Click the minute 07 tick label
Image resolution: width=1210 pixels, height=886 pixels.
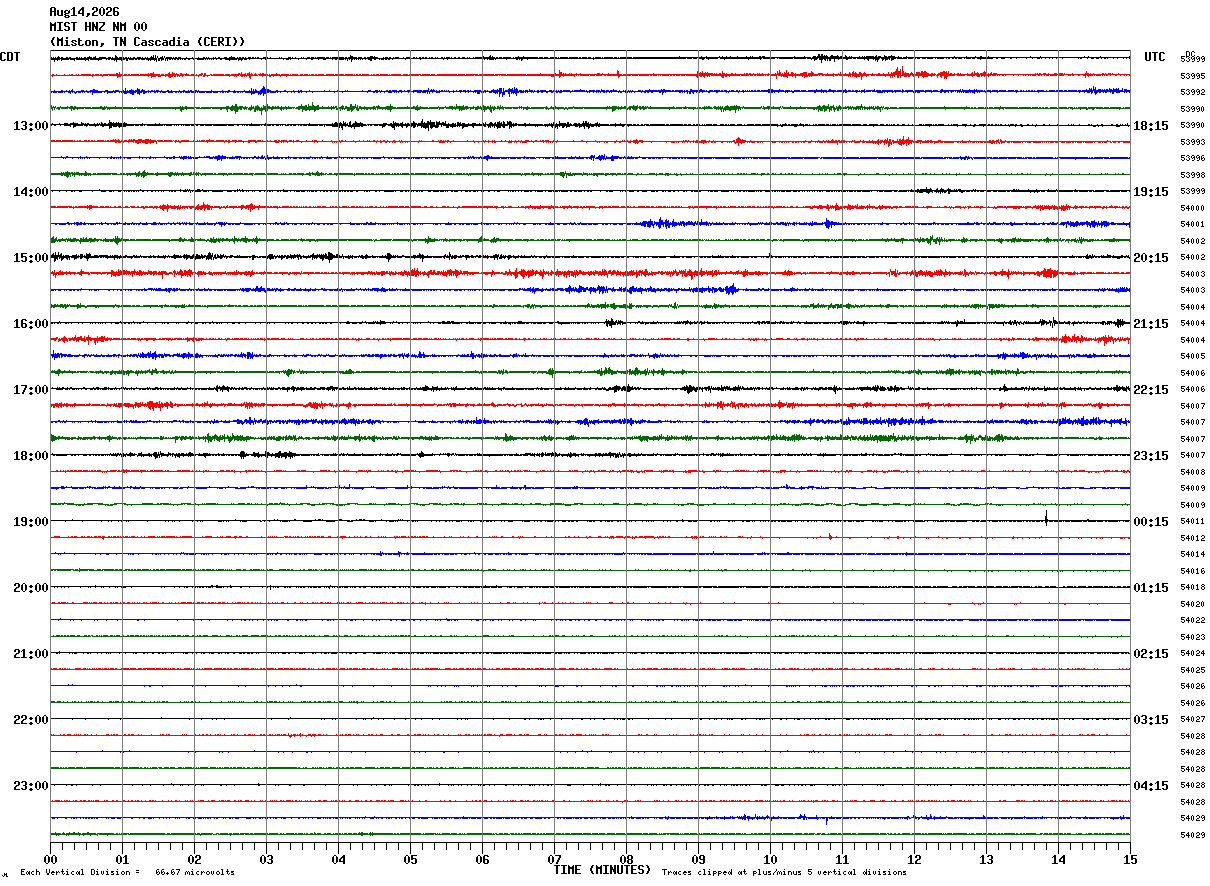[x=554, y=859]
